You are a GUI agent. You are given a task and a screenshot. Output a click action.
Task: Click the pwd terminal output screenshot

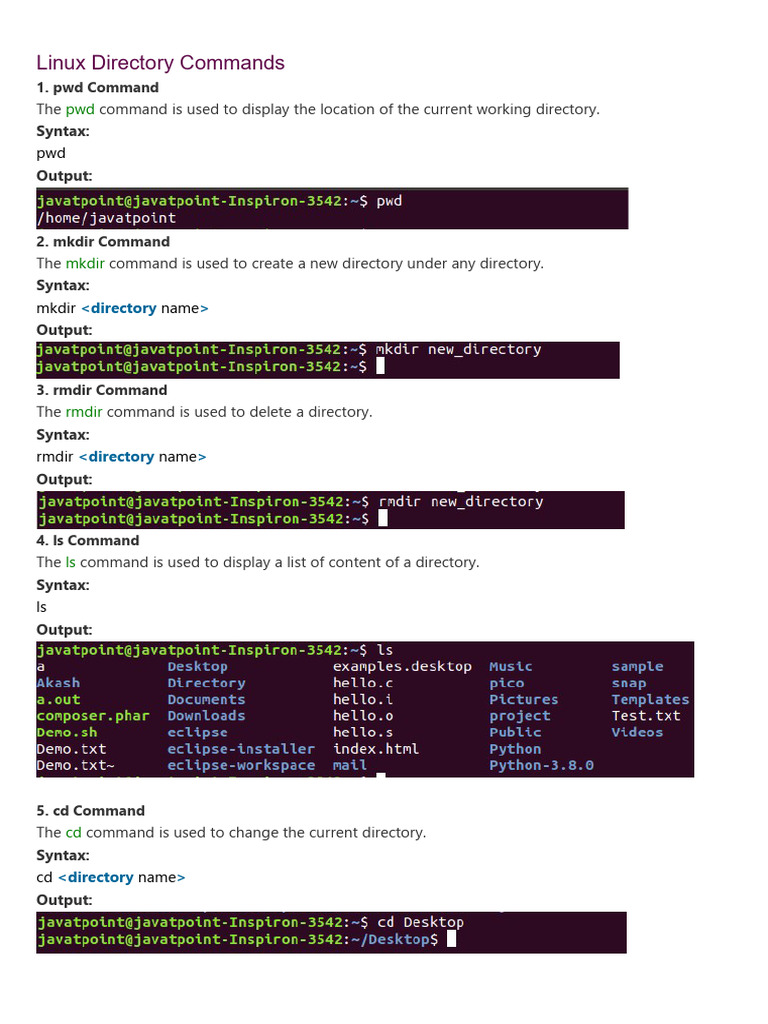click(332, 209)
